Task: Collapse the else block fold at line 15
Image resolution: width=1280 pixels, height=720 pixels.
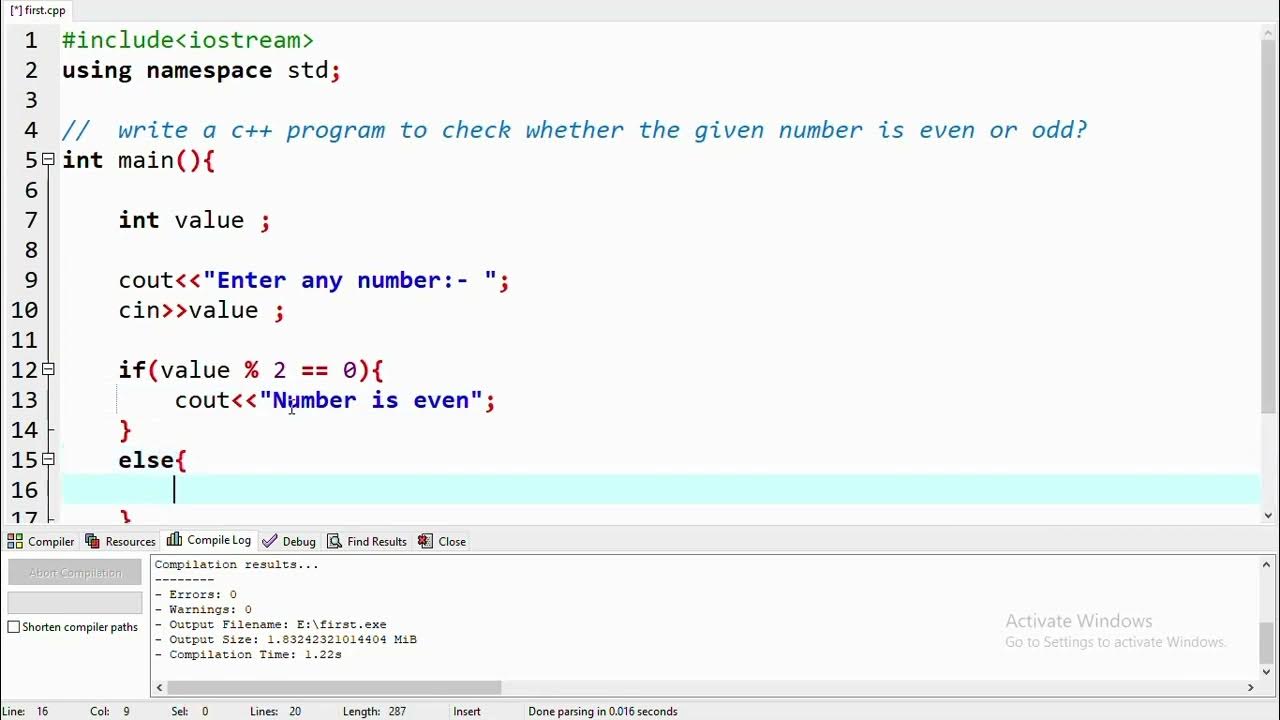Action: click(48, 459)
